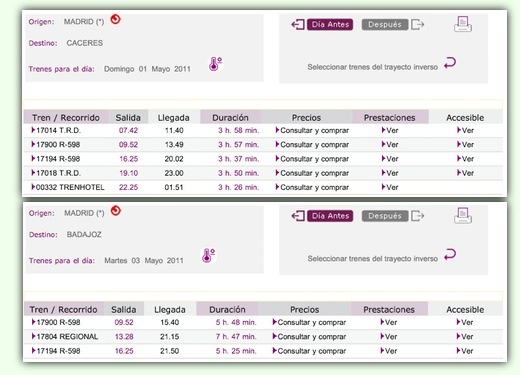View Prestaciones for train 00332 TRENHOTEL
Screen dimensions: 520x375
click(x=390, y=187)
